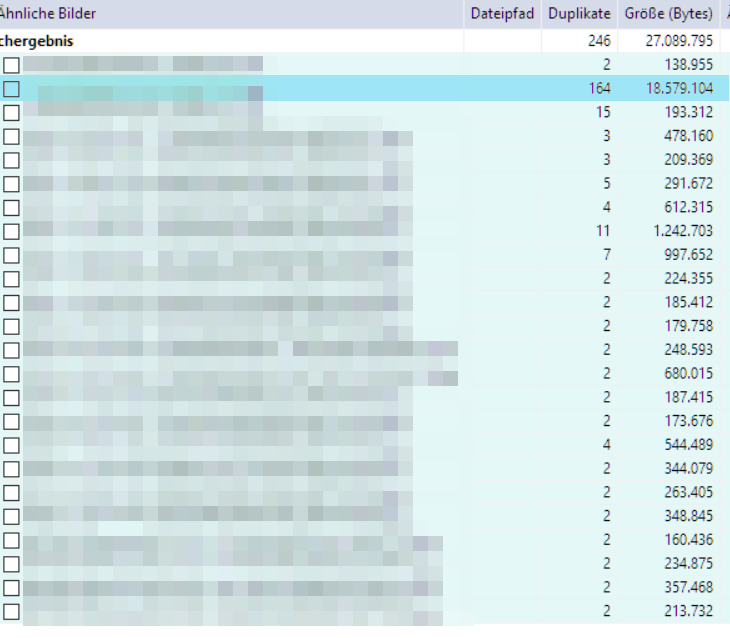Toggle checkbox for the 1.242.703 bytes row
Image resolution: width=730 pixels, height=638 pixels.
pos(11,232)
